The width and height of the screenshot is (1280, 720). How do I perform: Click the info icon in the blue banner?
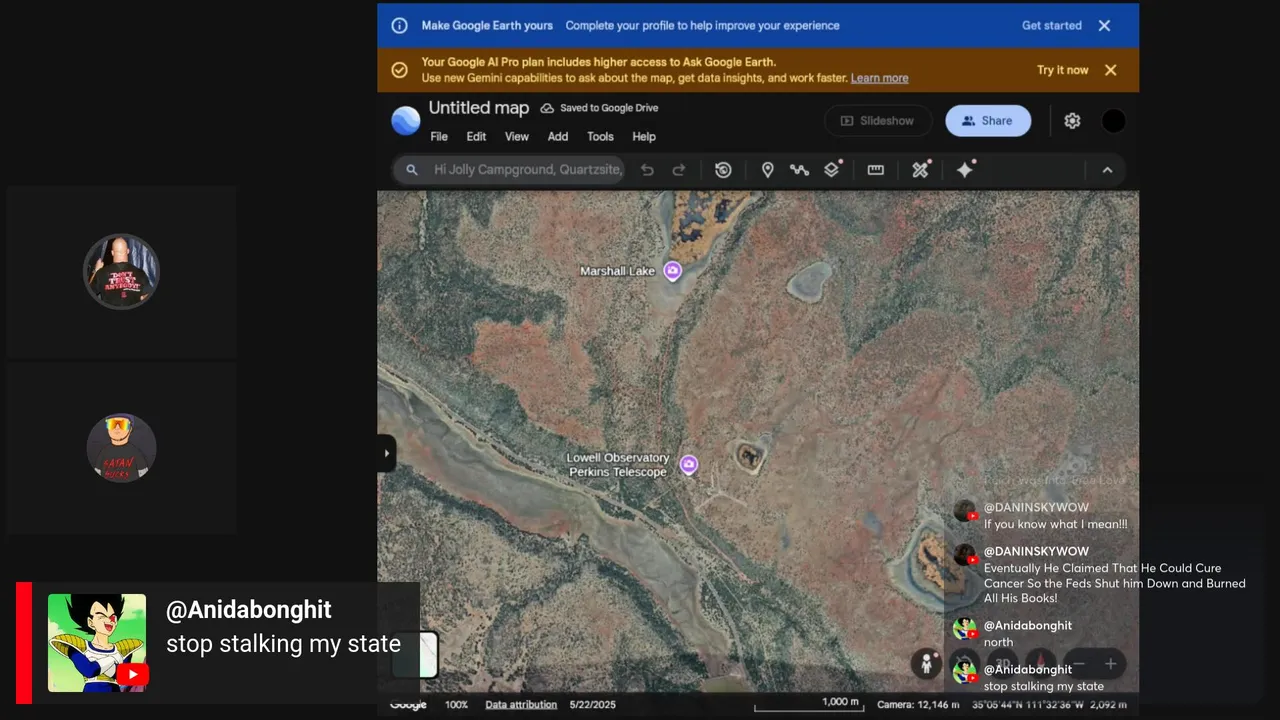pyautogui.click(x=399, y=26)
